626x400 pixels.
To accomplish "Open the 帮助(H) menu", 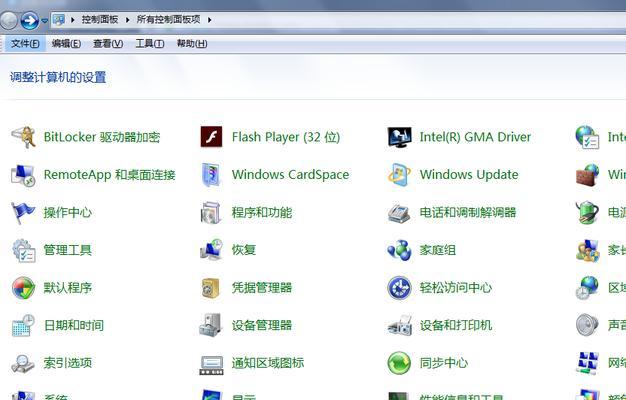I will (x=192, y=44).
